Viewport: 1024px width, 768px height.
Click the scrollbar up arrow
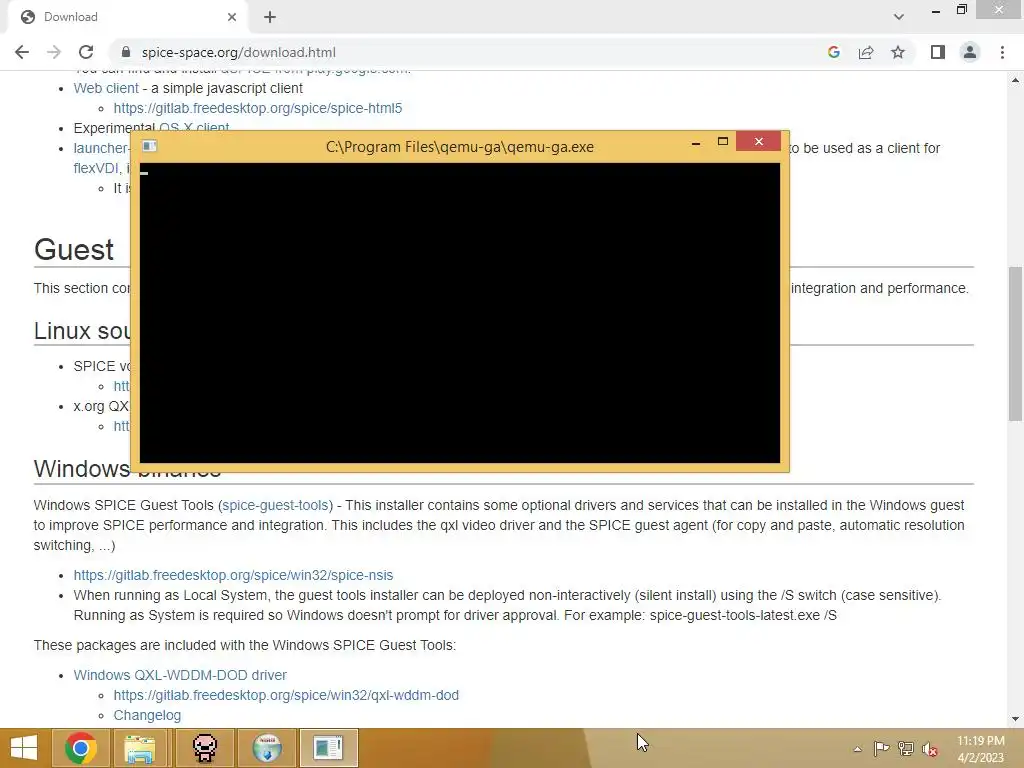click(x=1015, y=80)
